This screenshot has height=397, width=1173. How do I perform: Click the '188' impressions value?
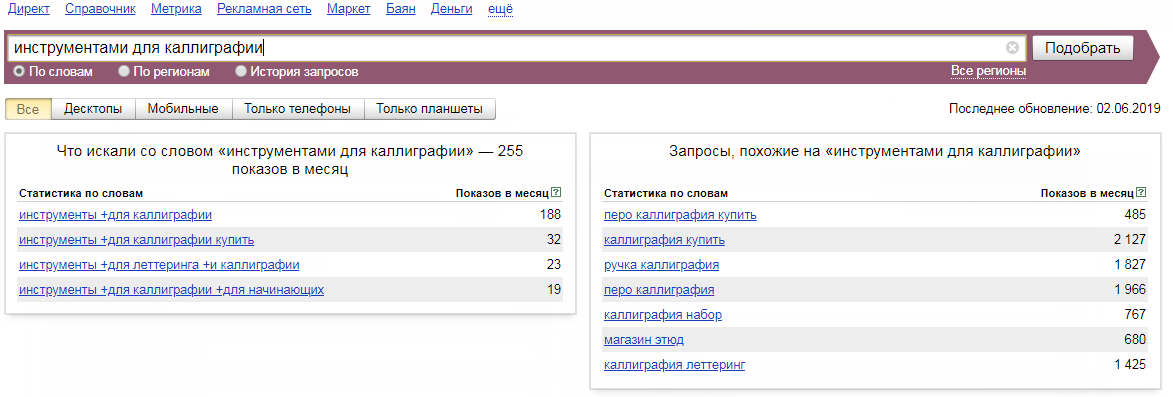click(x=551, y=215)
